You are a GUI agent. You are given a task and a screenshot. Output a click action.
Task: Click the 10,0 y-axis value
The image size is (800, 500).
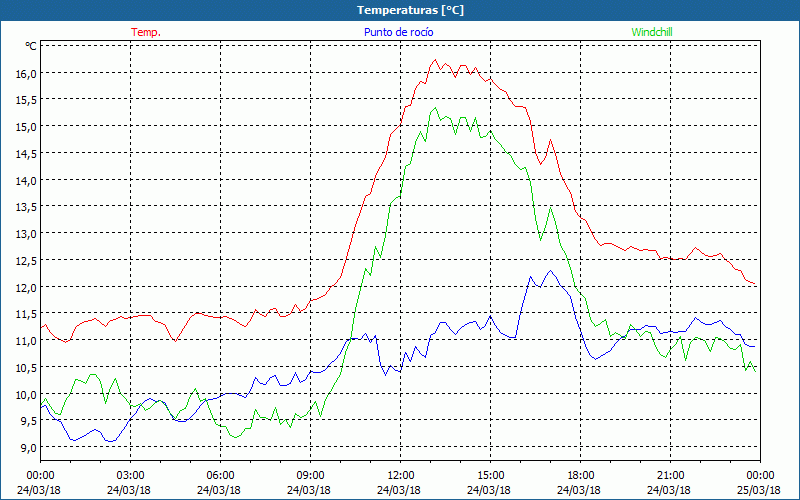pos(26,394)
